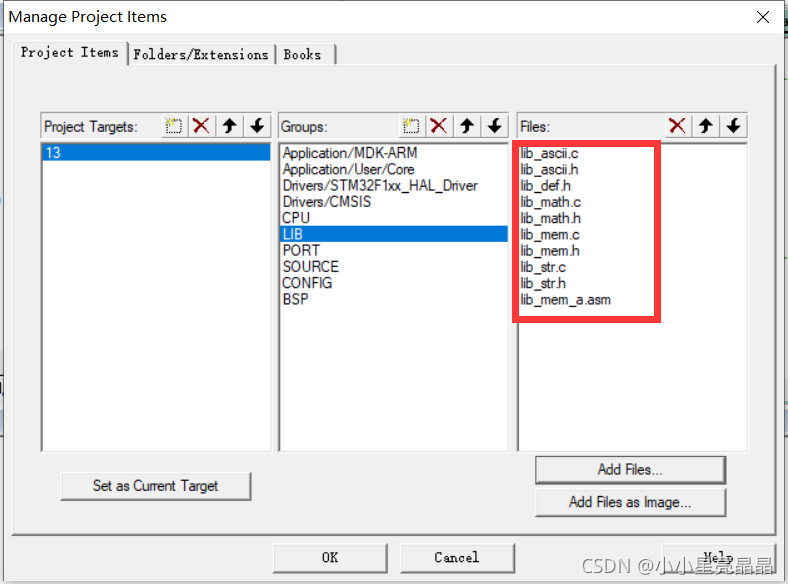Select target 13 in Project Targets

click(x=156, y=152)
